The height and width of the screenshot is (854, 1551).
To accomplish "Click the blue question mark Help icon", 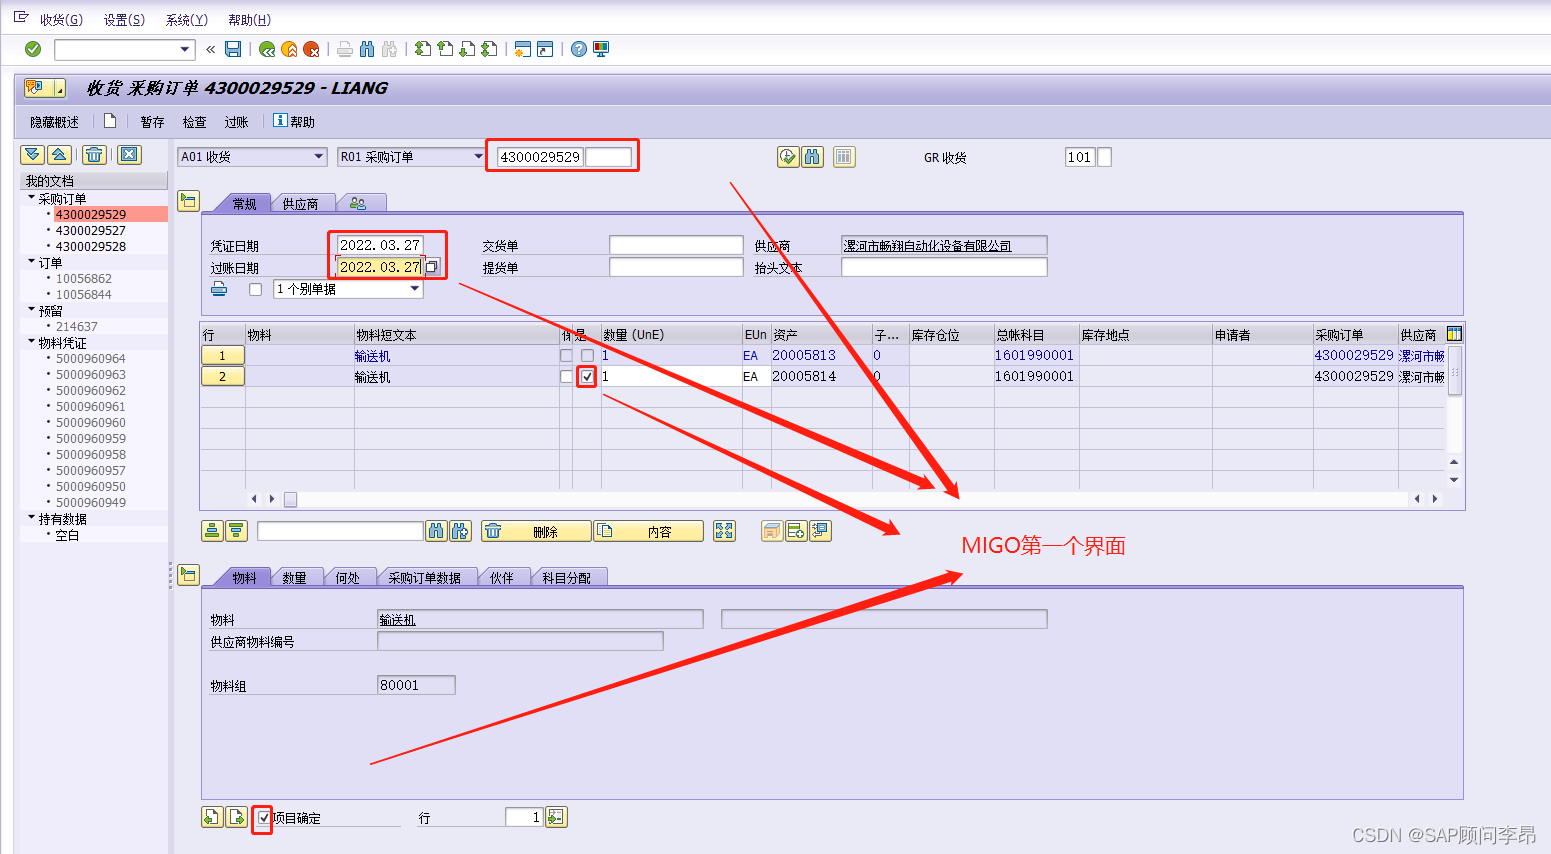I will click(x=578, y=49).
